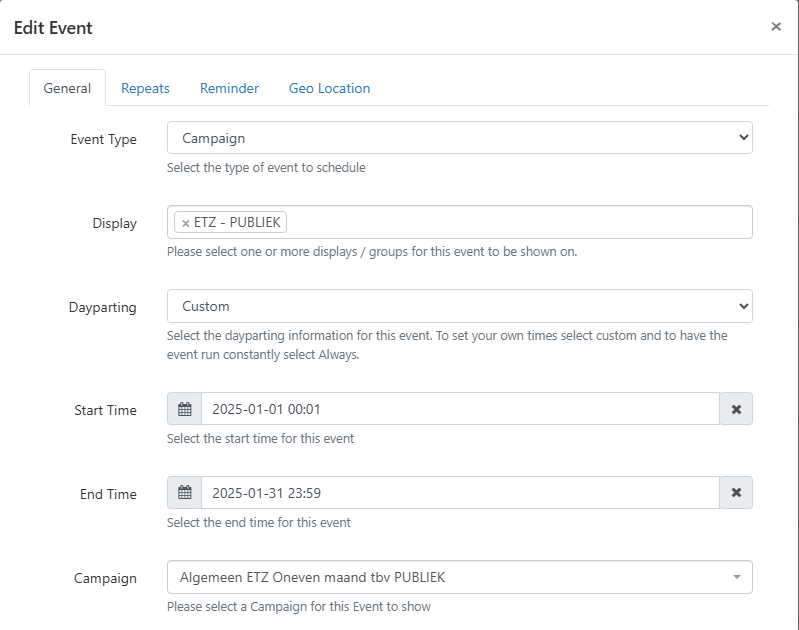Click the End Time calendar icon
This screenshot has height=630, width=799.
pos(184,493)
